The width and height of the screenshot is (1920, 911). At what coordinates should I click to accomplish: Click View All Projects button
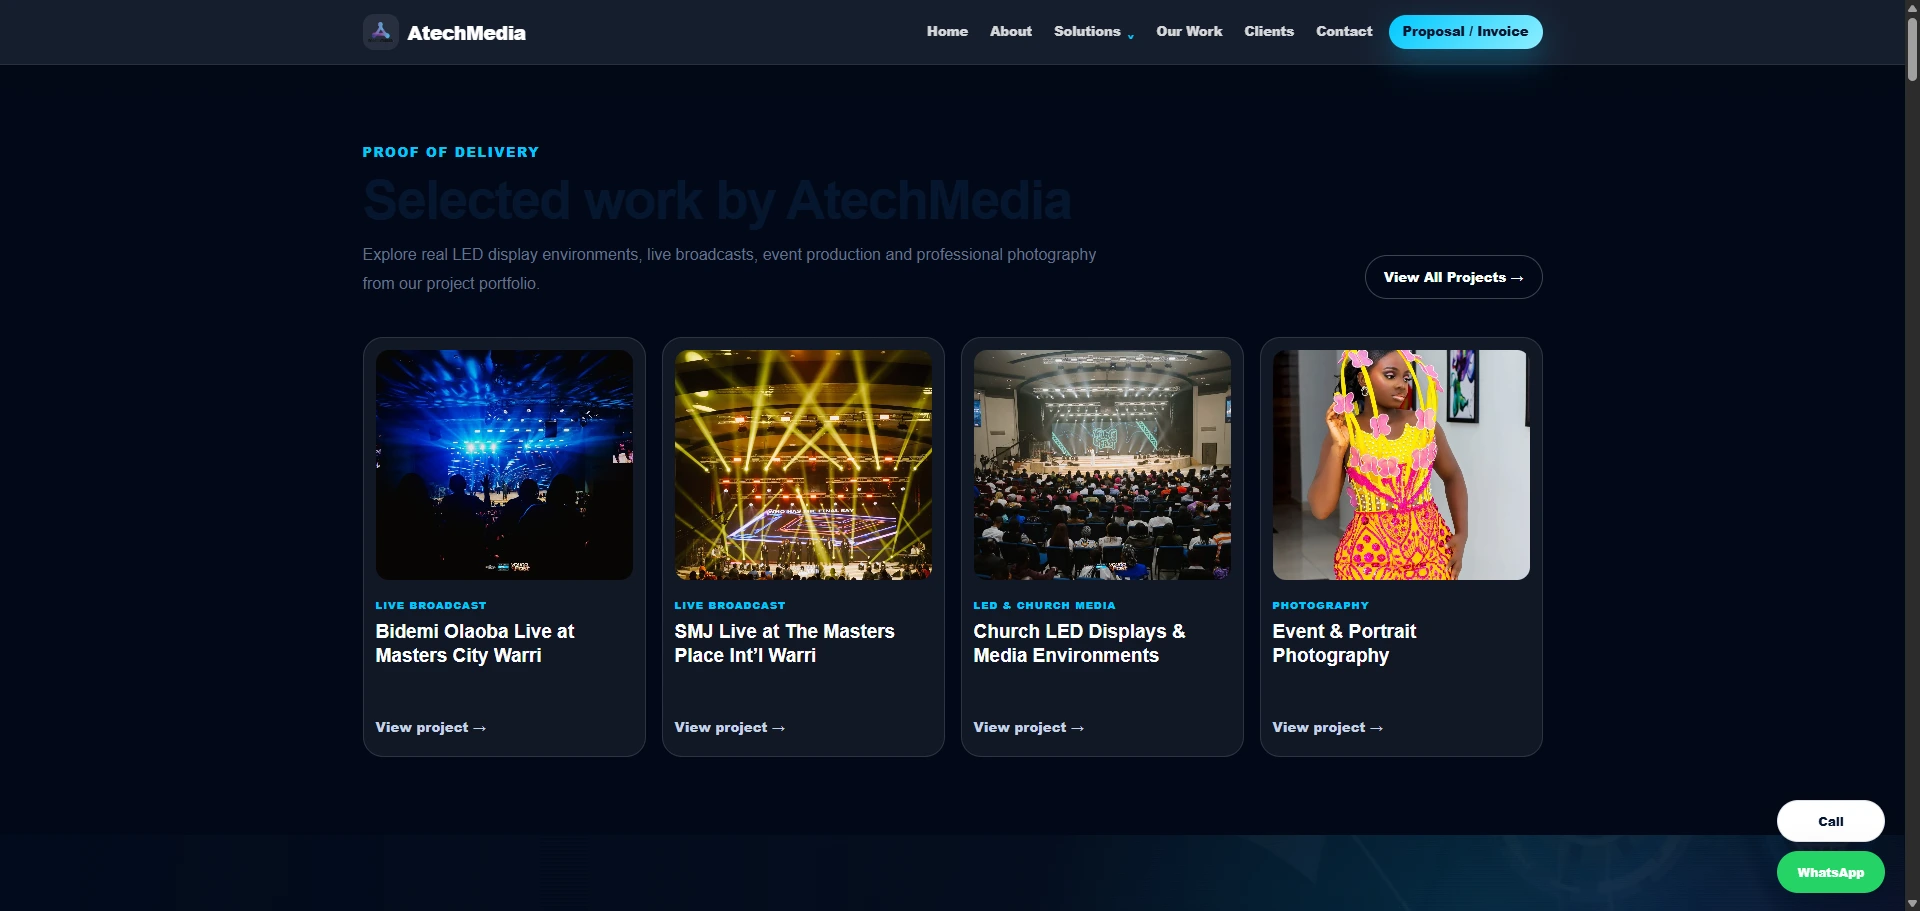tap(1453, 277)
